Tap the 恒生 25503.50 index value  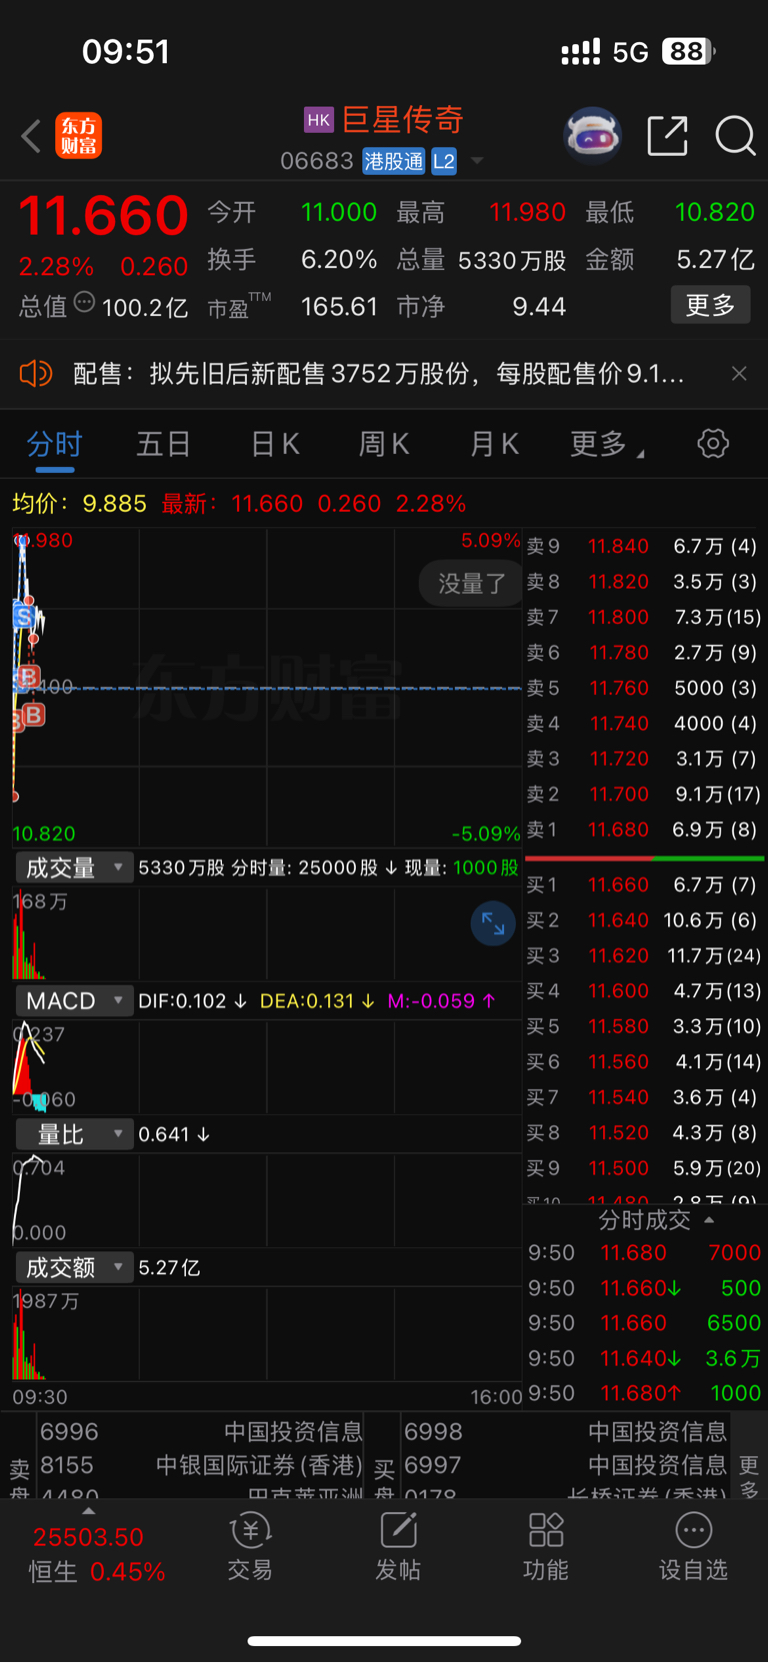coord(88,1537)
